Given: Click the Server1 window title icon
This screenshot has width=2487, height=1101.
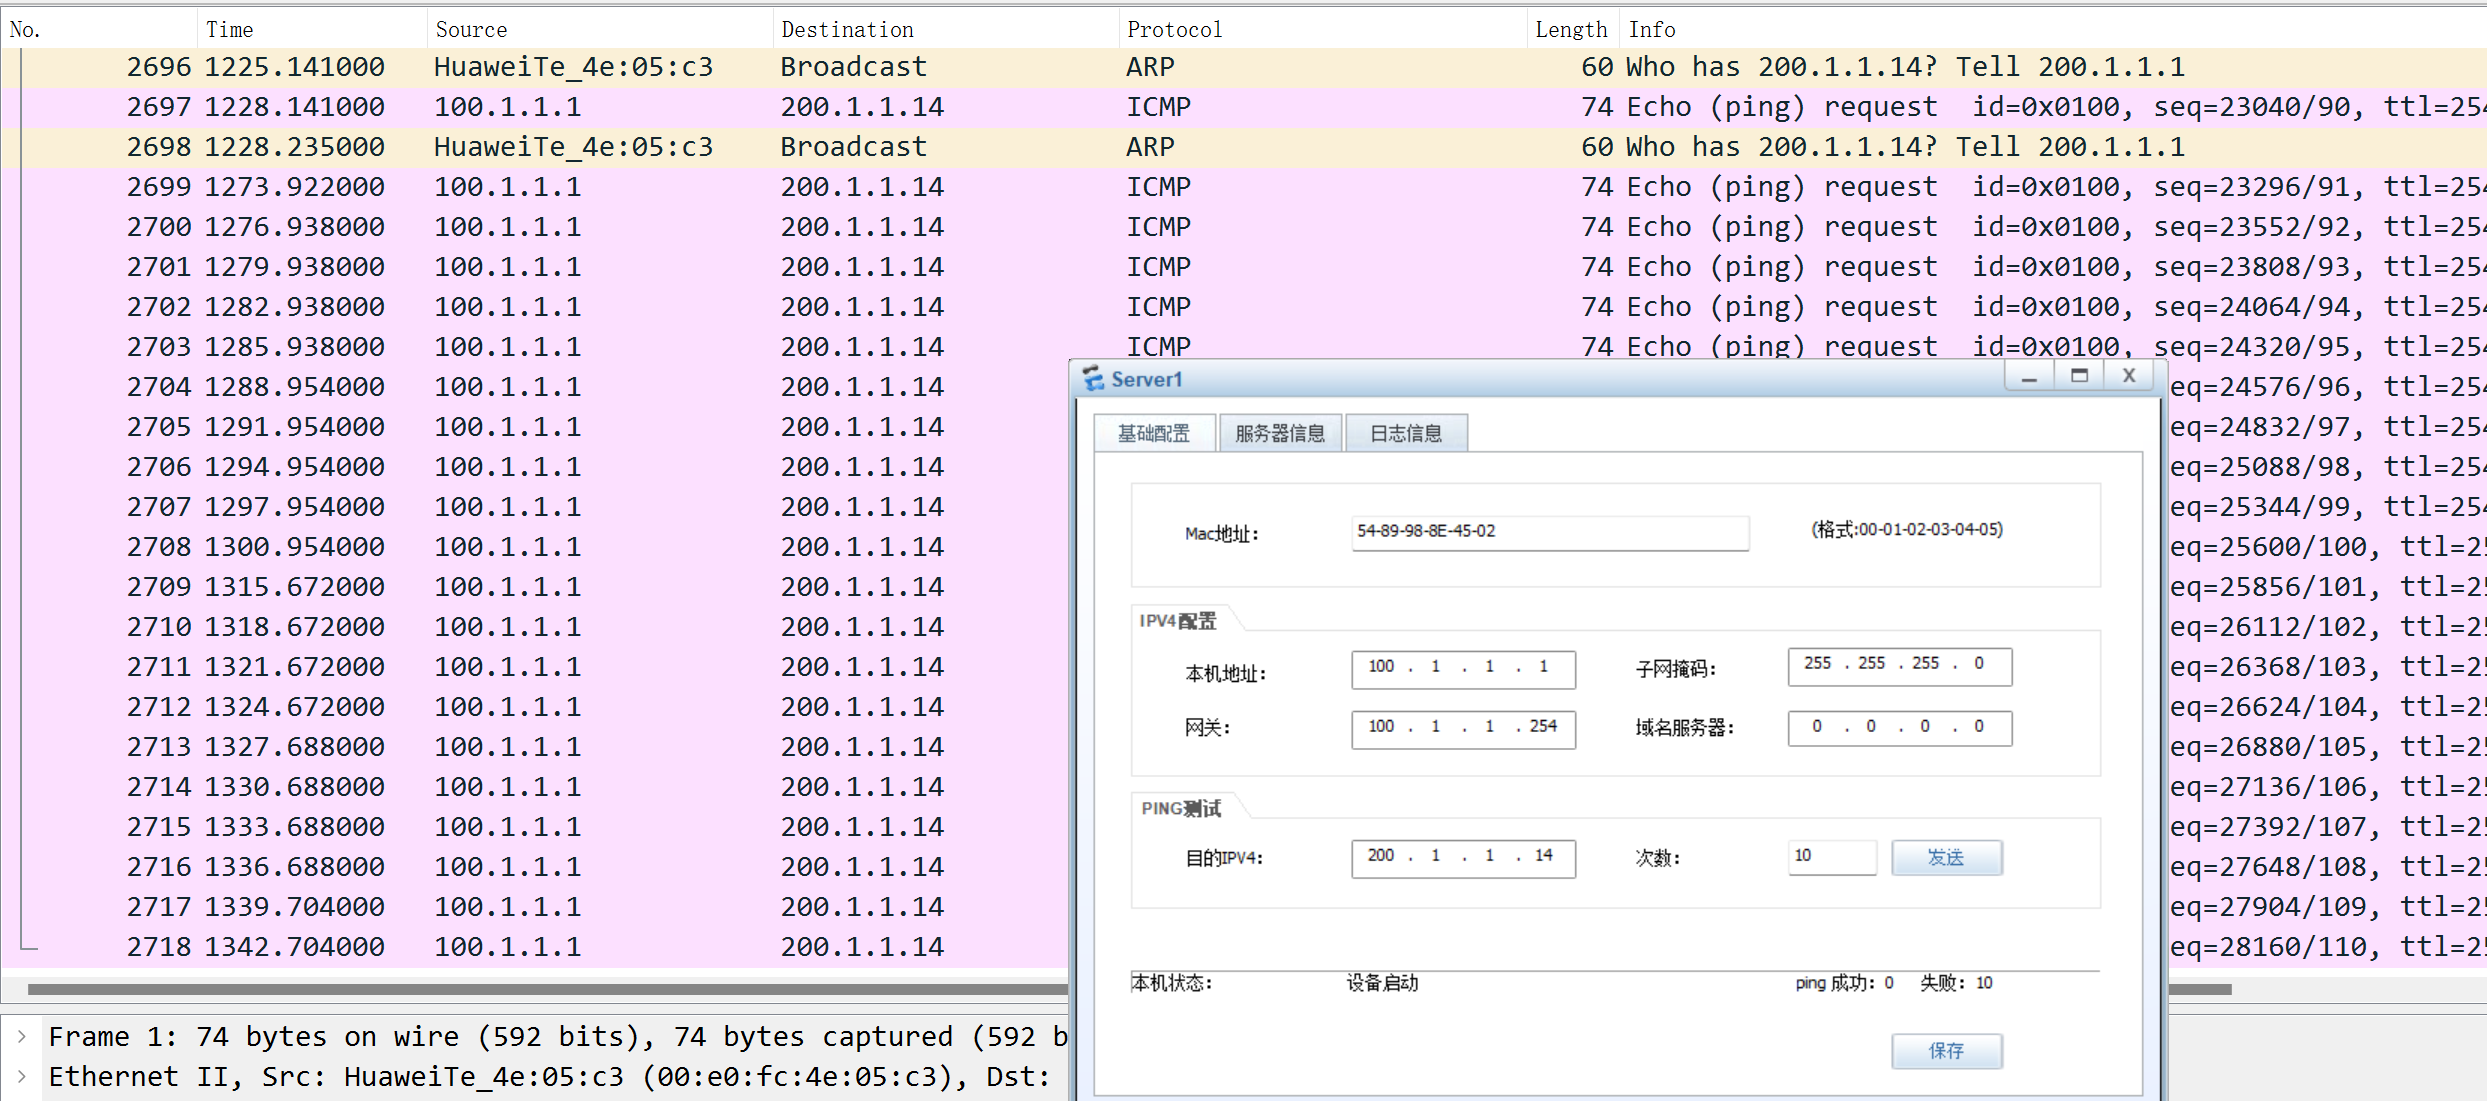Looking at the screenshot, I should point(1093,379).
